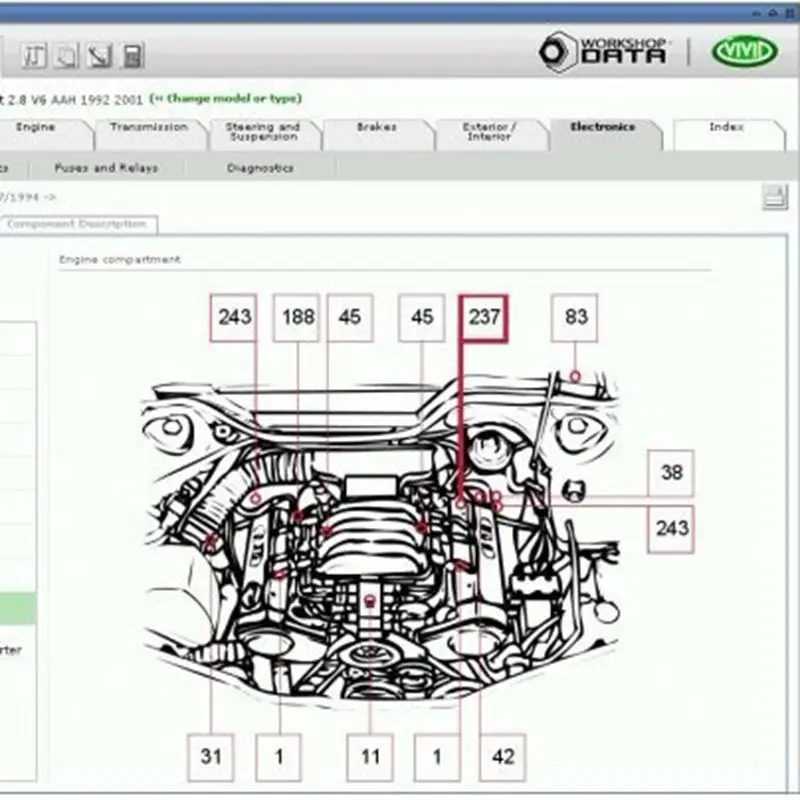Open the calculator toolbar icon
This screenshot has width=800, height=800.
click(x=132, y=55)
